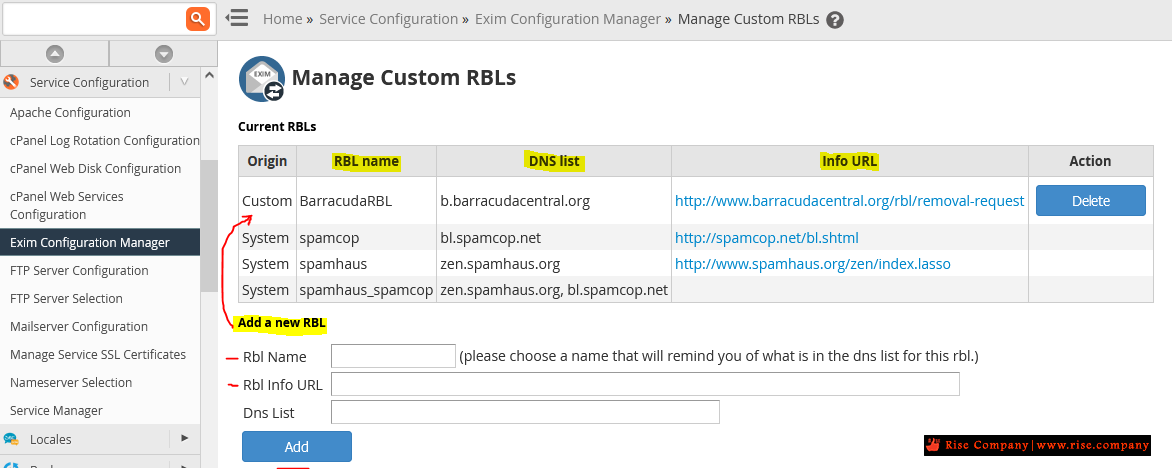Click the Custom origin cell
1172x469 pixels.
coord(267,201)
